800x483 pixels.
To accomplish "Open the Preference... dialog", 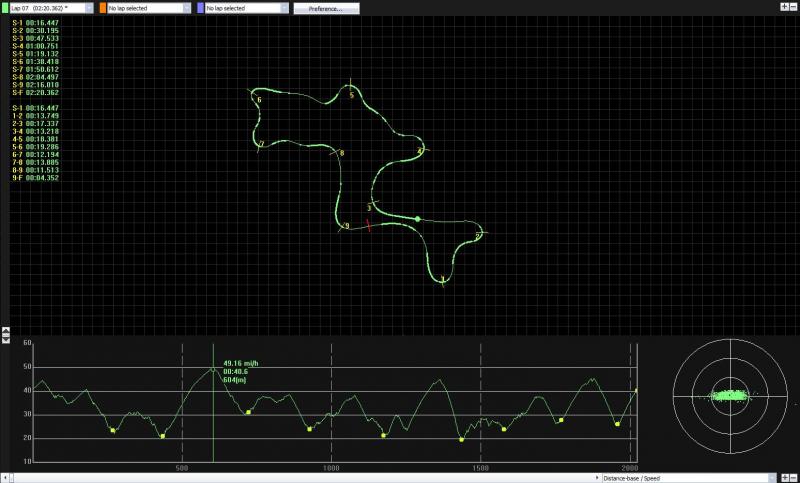I will [x=326, y=9].
